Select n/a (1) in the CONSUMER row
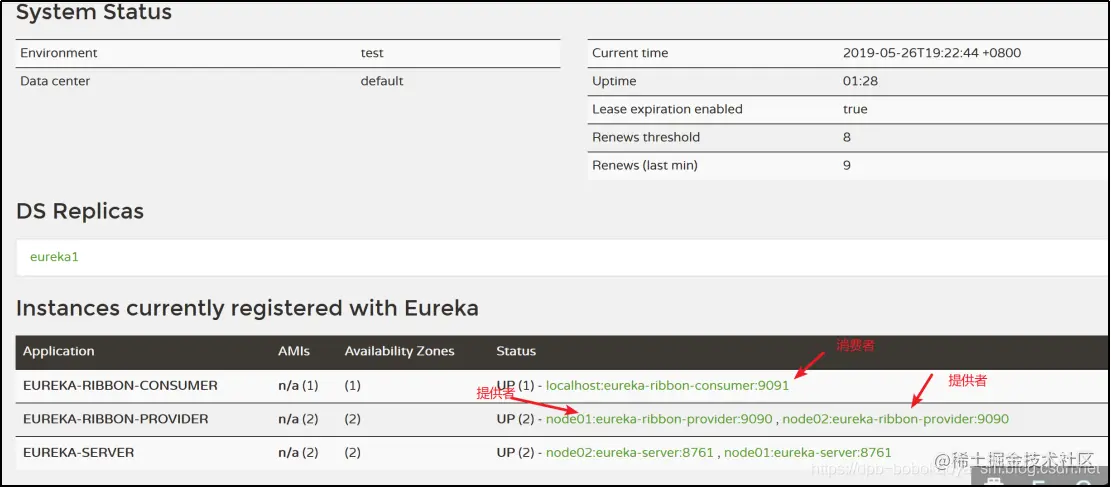 click(x=298, y=386)
